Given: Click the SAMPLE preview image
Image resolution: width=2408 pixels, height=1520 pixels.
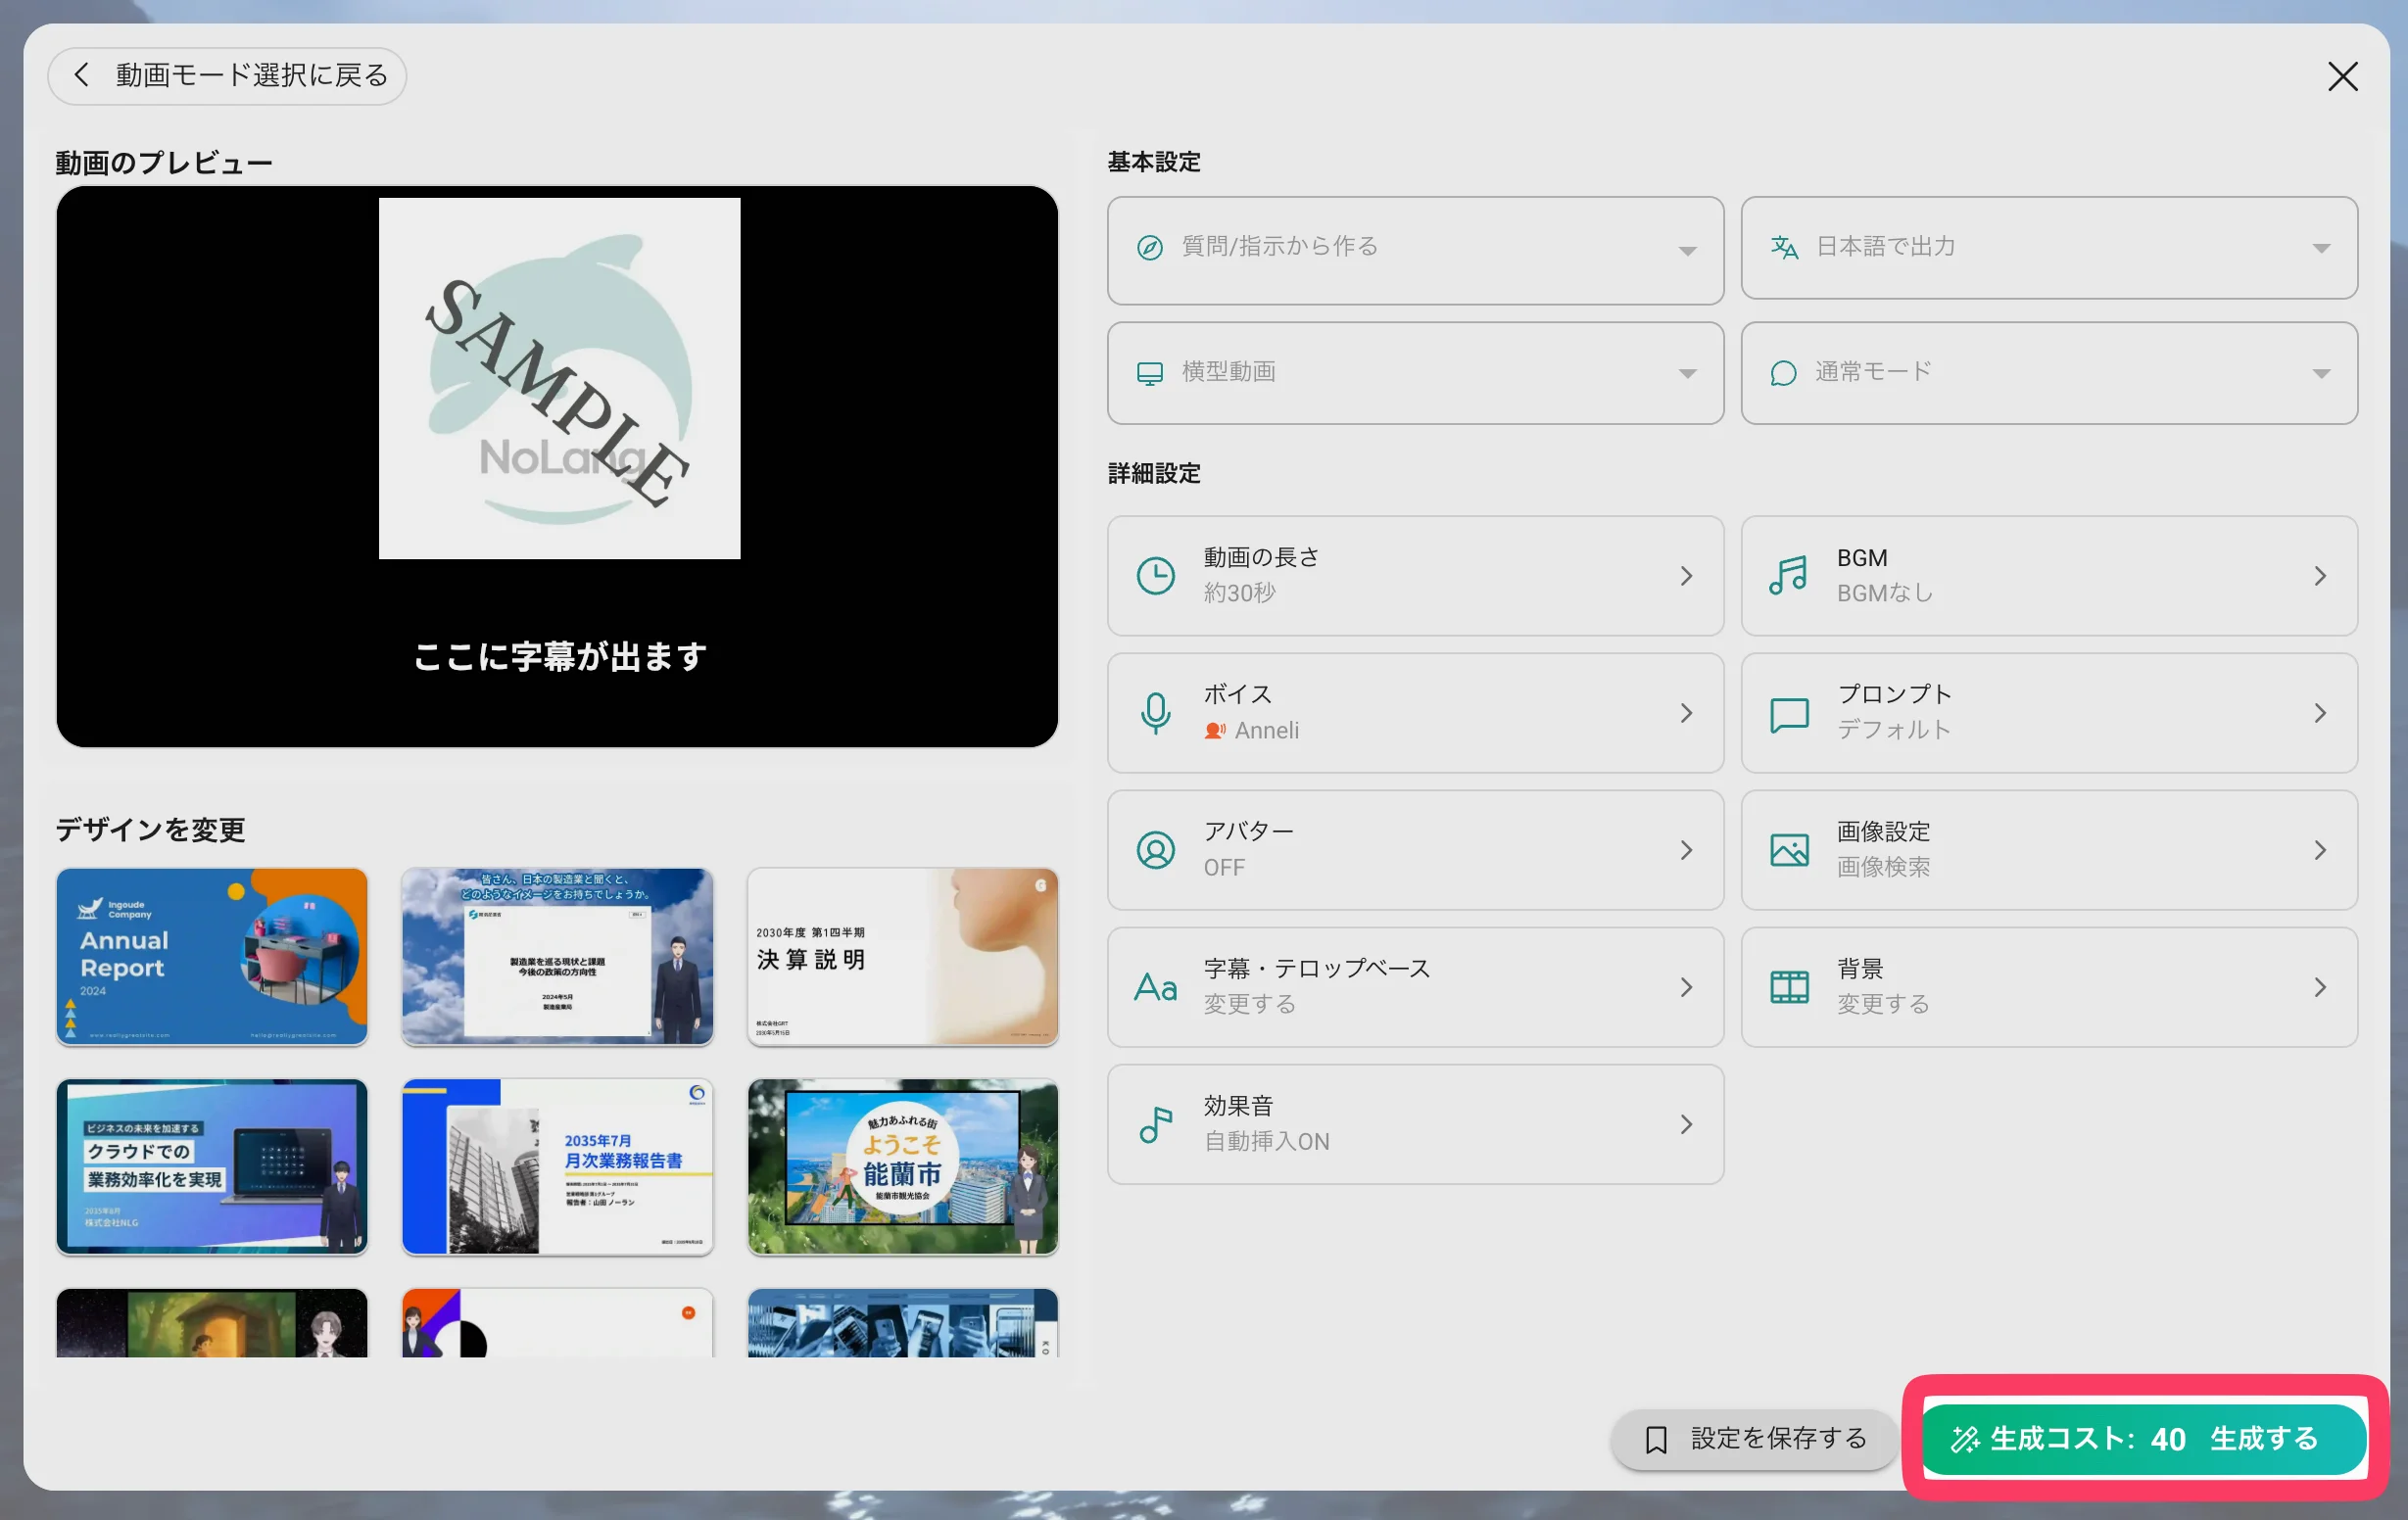Looking at the screenshot, I should pos(559,378).
